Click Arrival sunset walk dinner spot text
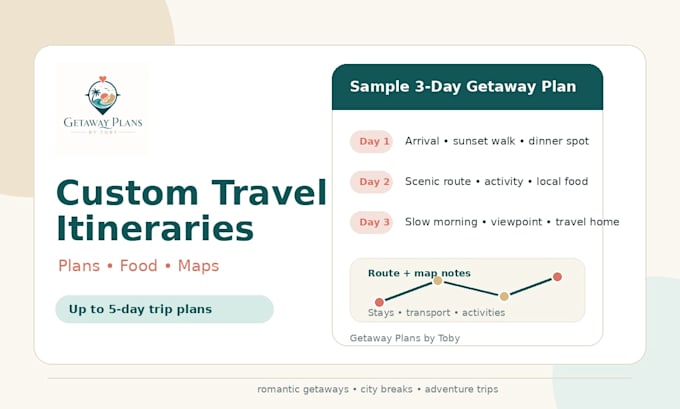Screen dimensions: 680x409 tap(497, 141)
